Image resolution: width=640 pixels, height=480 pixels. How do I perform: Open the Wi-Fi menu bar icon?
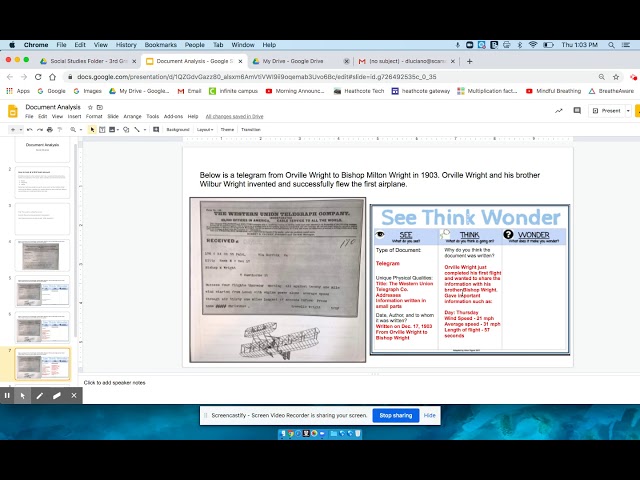[533, 45]
